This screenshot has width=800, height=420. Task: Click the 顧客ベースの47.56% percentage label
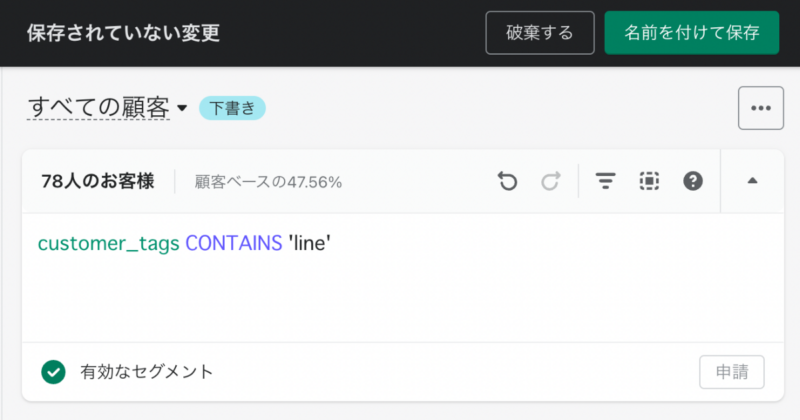point(268,182)
